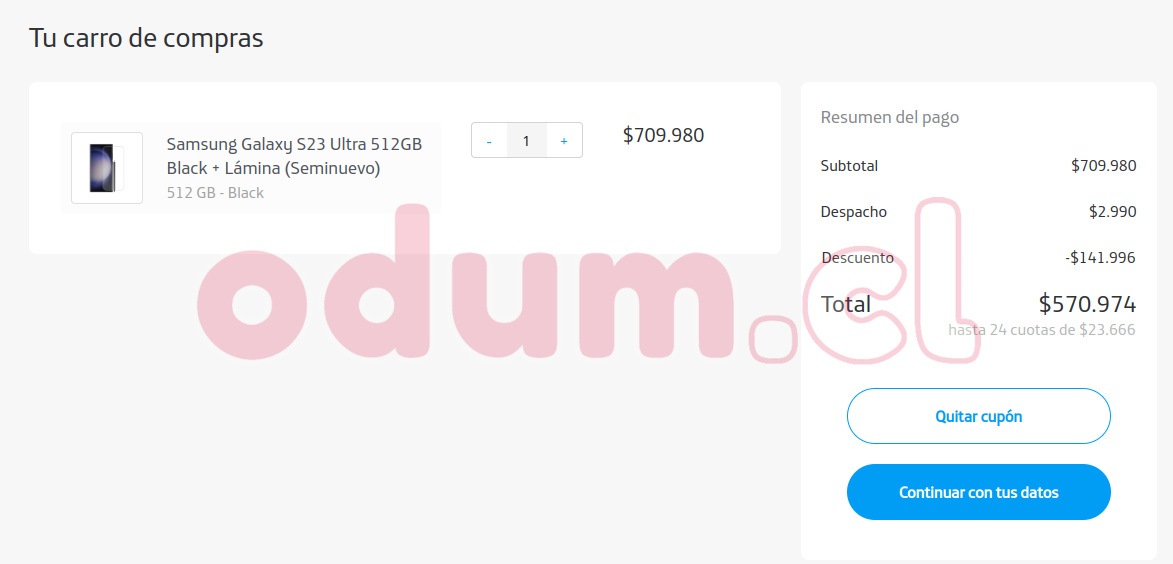
Task: Proceed with 'Continuar con tus datos'
Action: pyautogui.click(x=978, y=492)
